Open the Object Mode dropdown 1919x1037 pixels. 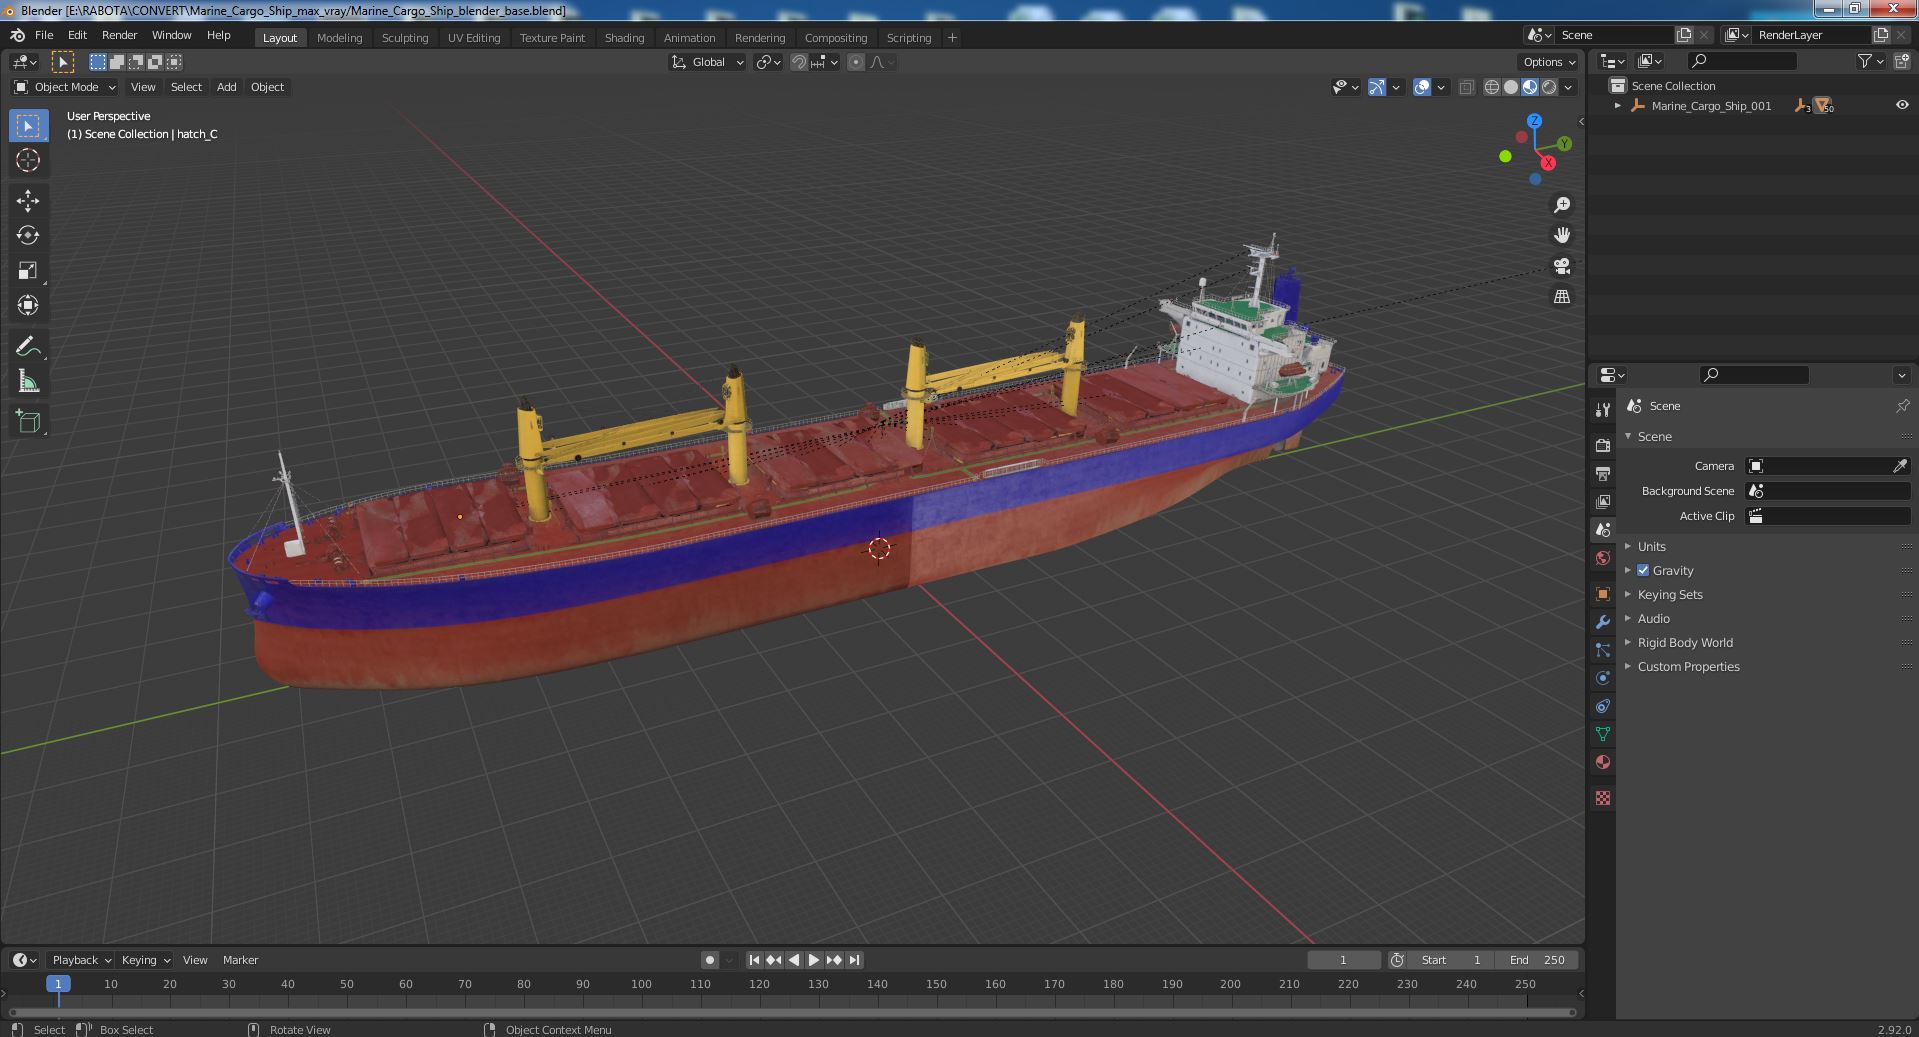(x=64, y=87)
